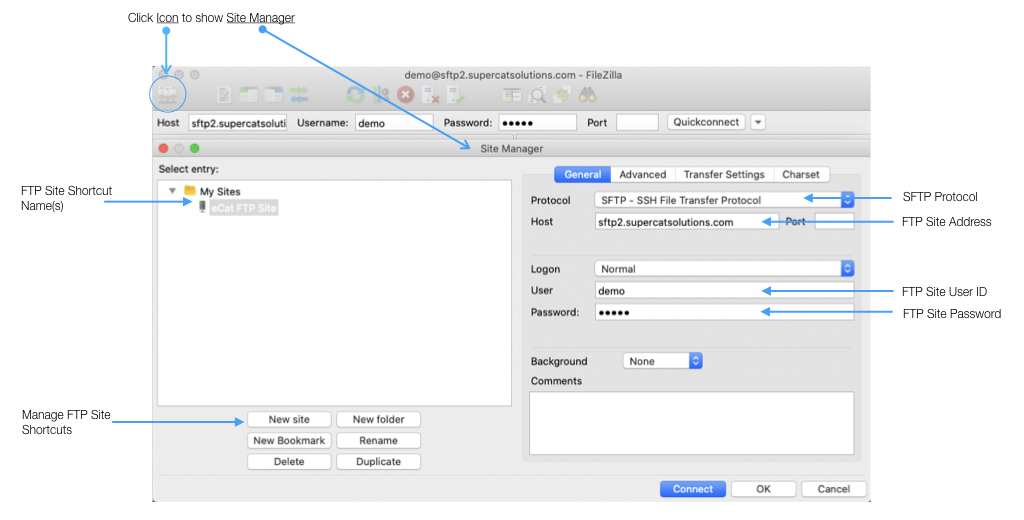Toggle the transfer queue arrows icon
Screen dimensions: 1024x520
(299, 95)
